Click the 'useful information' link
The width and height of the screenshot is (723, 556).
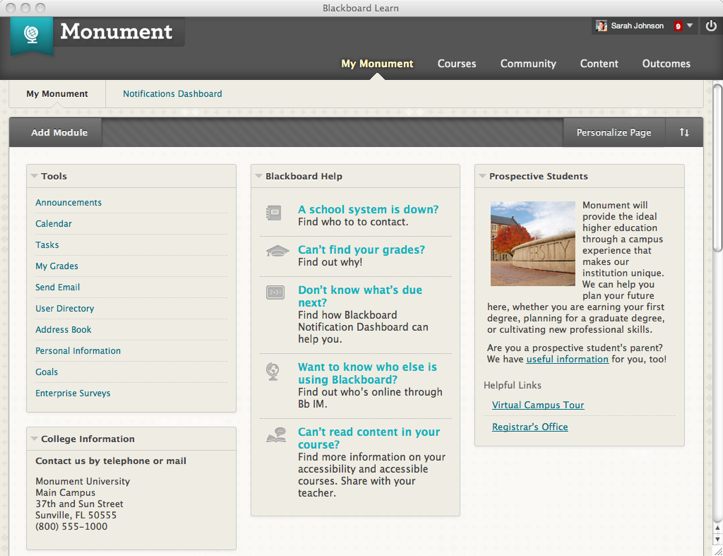(x=567, y=359)
